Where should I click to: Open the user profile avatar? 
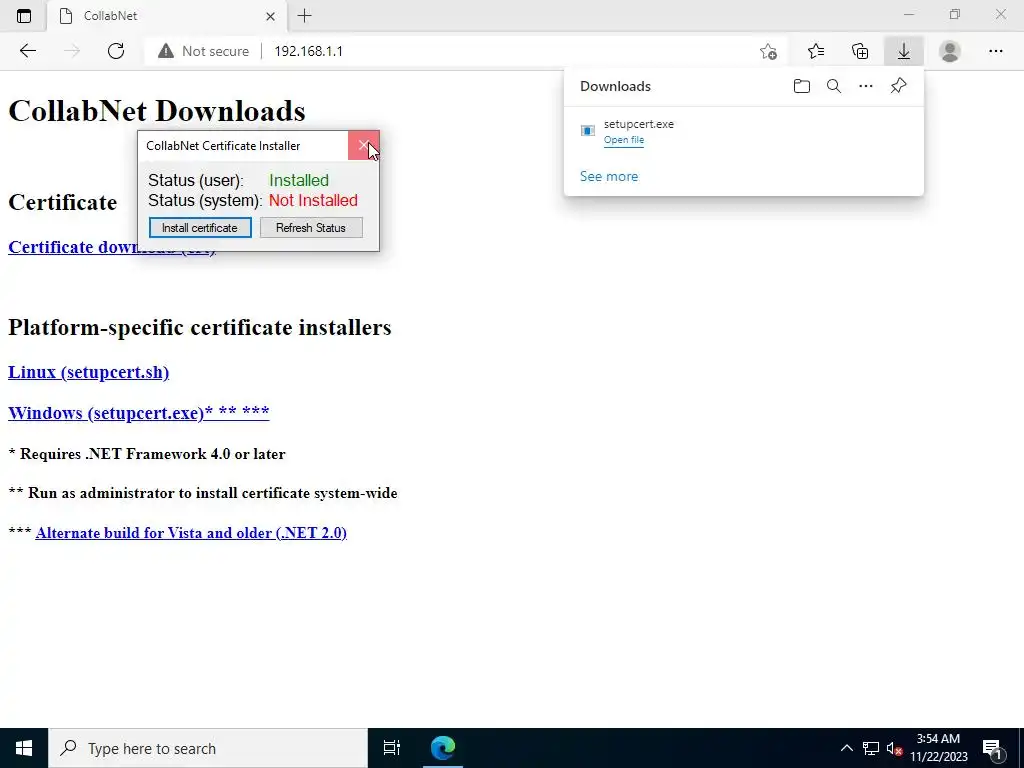click(x=950, y=51)
